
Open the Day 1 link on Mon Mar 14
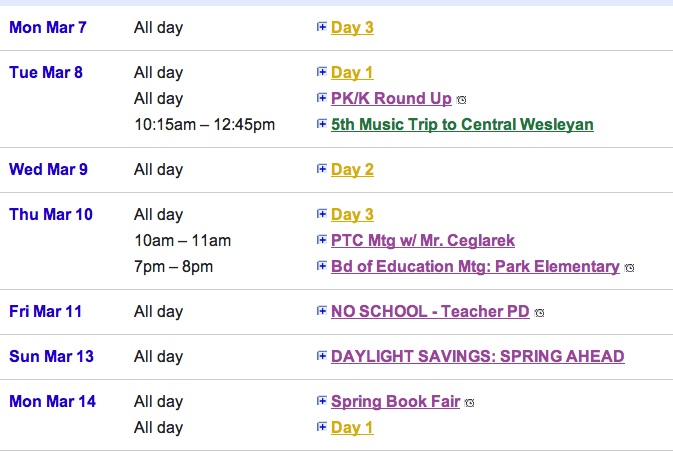coord(352,427)
